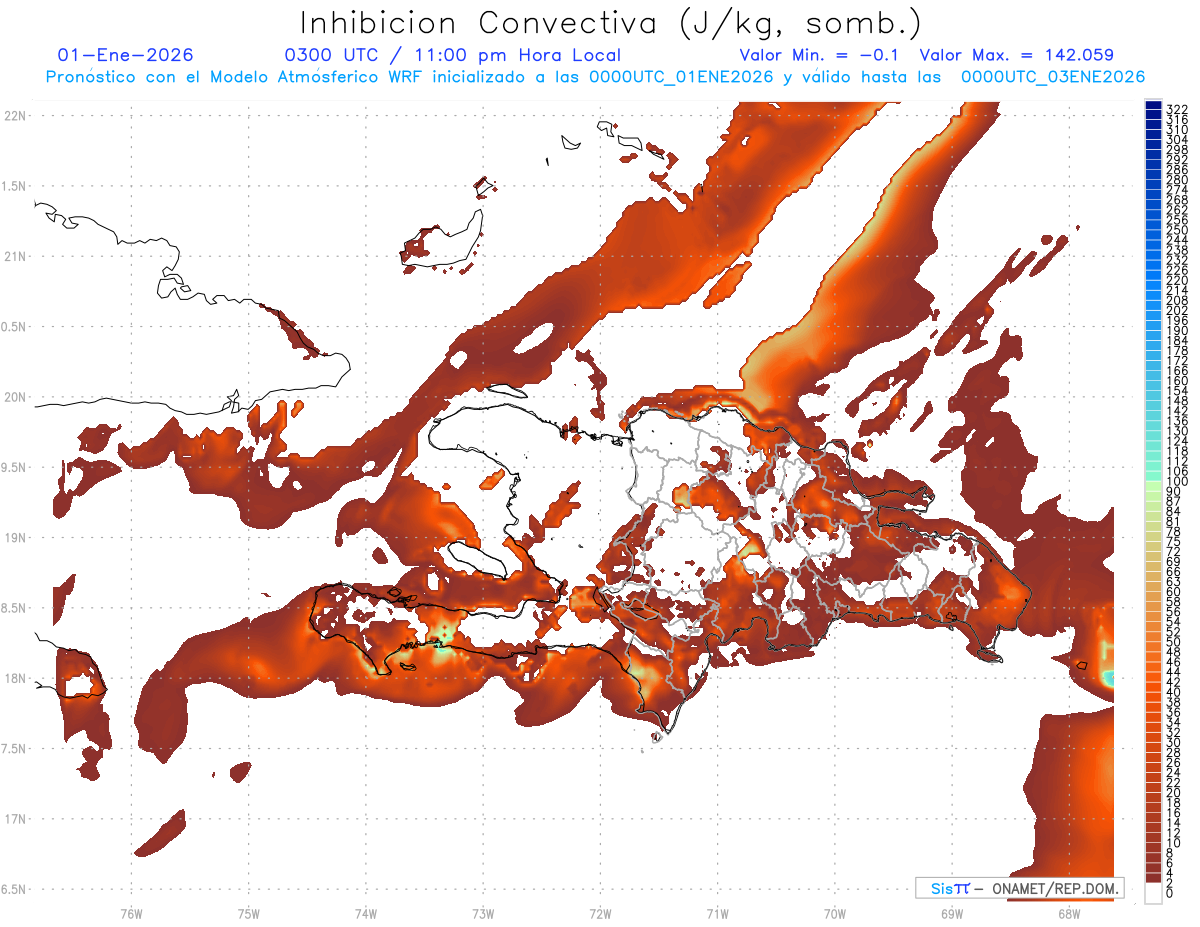The height and width of the screenshot is (927, 1200).
Task: Click the "73W" longitude label
Action: tap(483, 913)
